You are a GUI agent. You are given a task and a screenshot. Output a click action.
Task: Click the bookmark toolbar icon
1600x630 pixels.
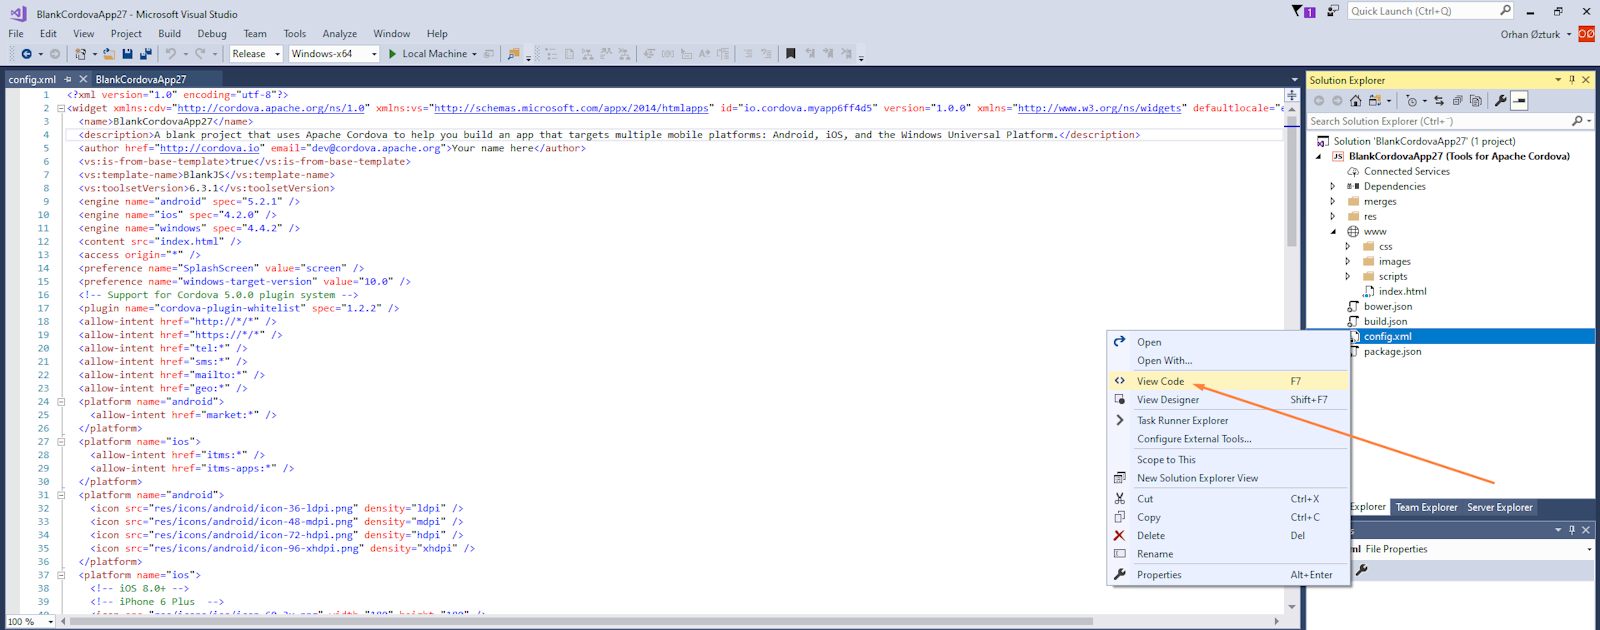tap(790, 54)
